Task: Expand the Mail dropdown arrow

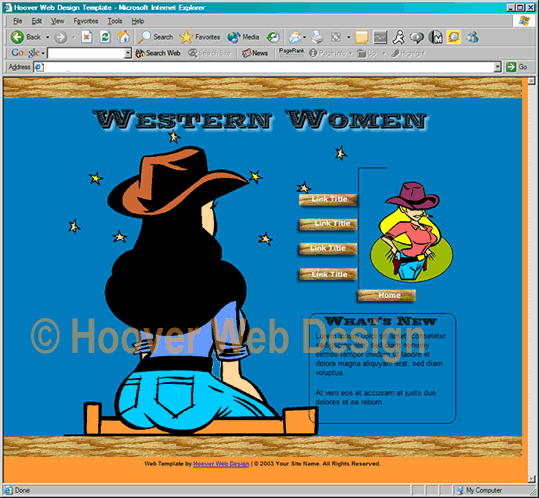Action: [x=305, y=37]
